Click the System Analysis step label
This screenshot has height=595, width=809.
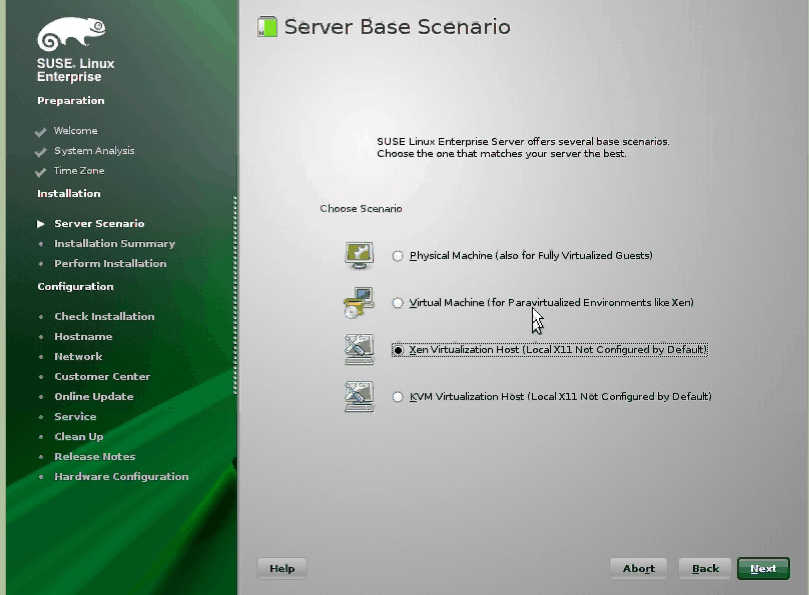click(94, 151)
